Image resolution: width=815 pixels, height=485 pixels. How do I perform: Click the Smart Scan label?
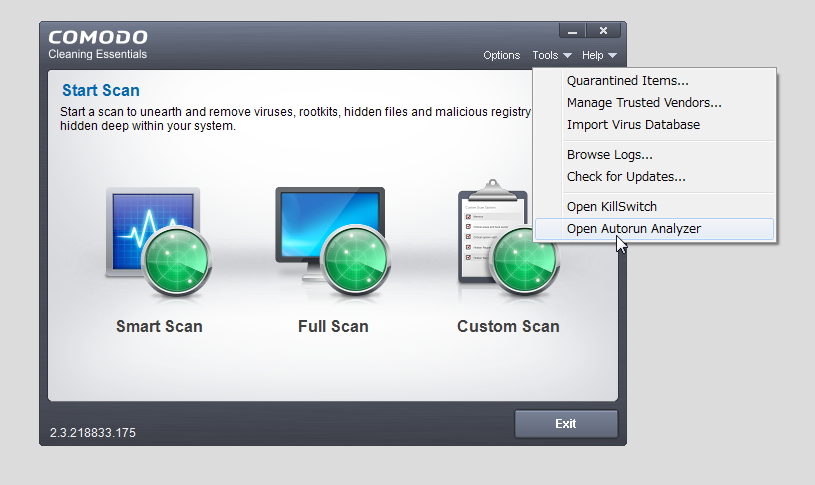pos(159,326)
